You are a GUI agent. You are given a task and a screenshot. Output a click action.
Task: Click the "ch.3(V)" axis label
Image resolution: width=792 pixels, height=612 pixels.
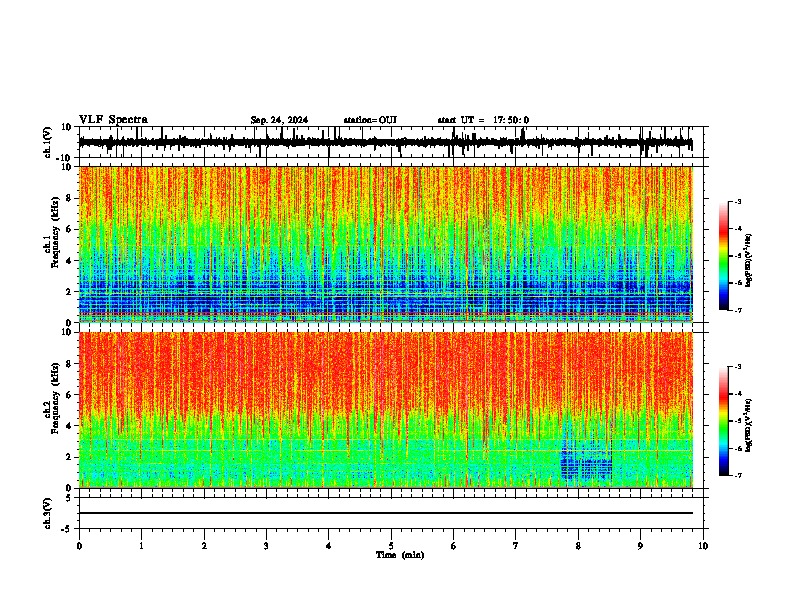pos(48,513)
